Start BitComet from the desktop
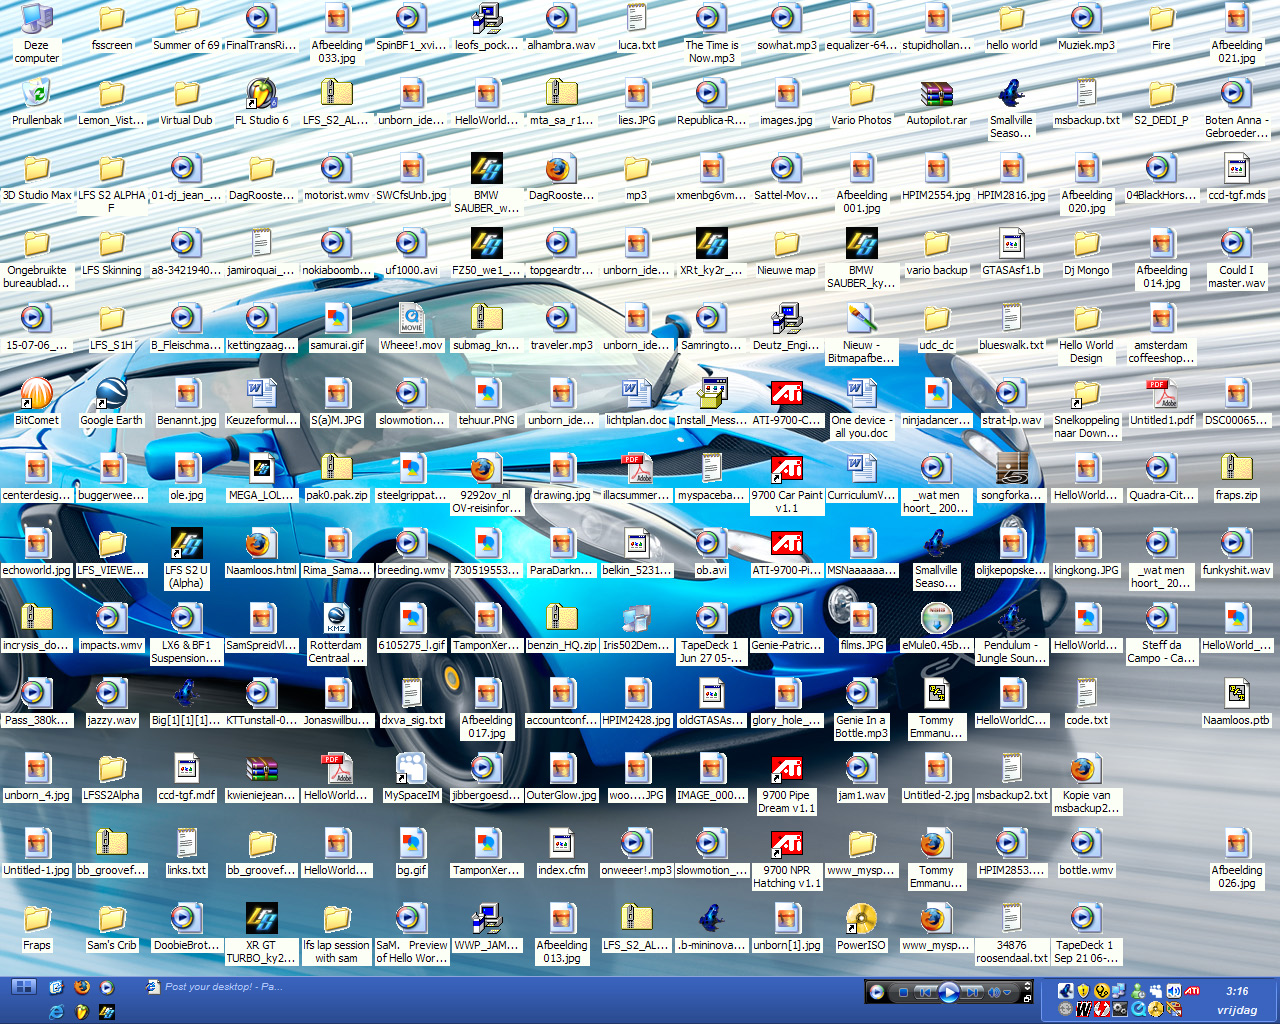 point(36,402)
